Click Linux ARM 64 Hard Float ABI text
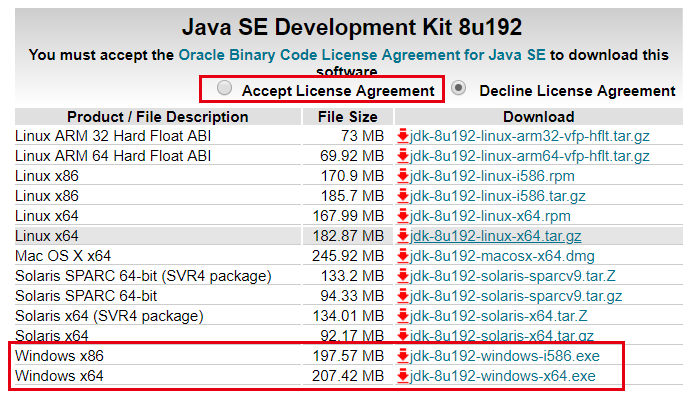 pos(113,156)
